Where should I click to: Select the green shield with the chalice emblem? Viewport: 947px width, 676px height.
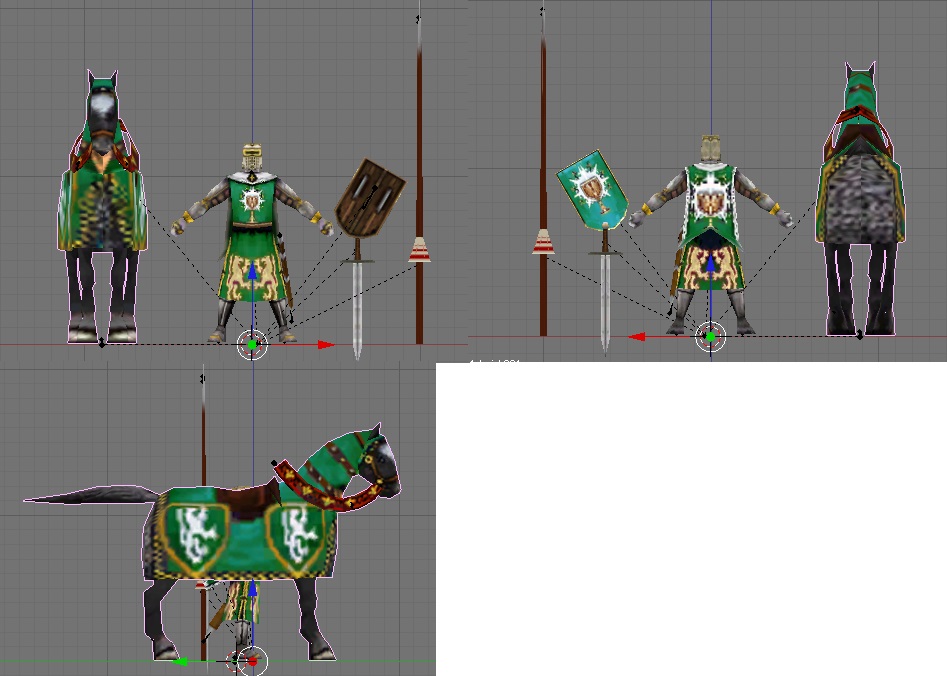pyautogui.click(x=592, y=190)
